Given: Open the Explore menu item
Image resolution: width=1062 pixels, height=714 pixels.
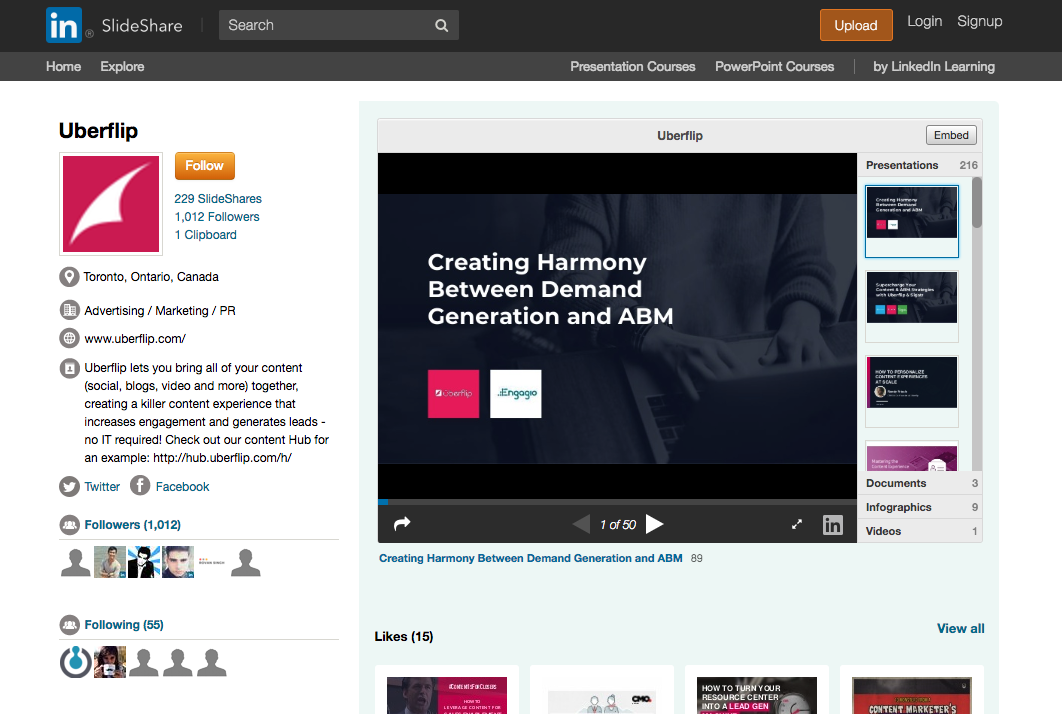Looking at the screenshot, I should click(123, 66).
